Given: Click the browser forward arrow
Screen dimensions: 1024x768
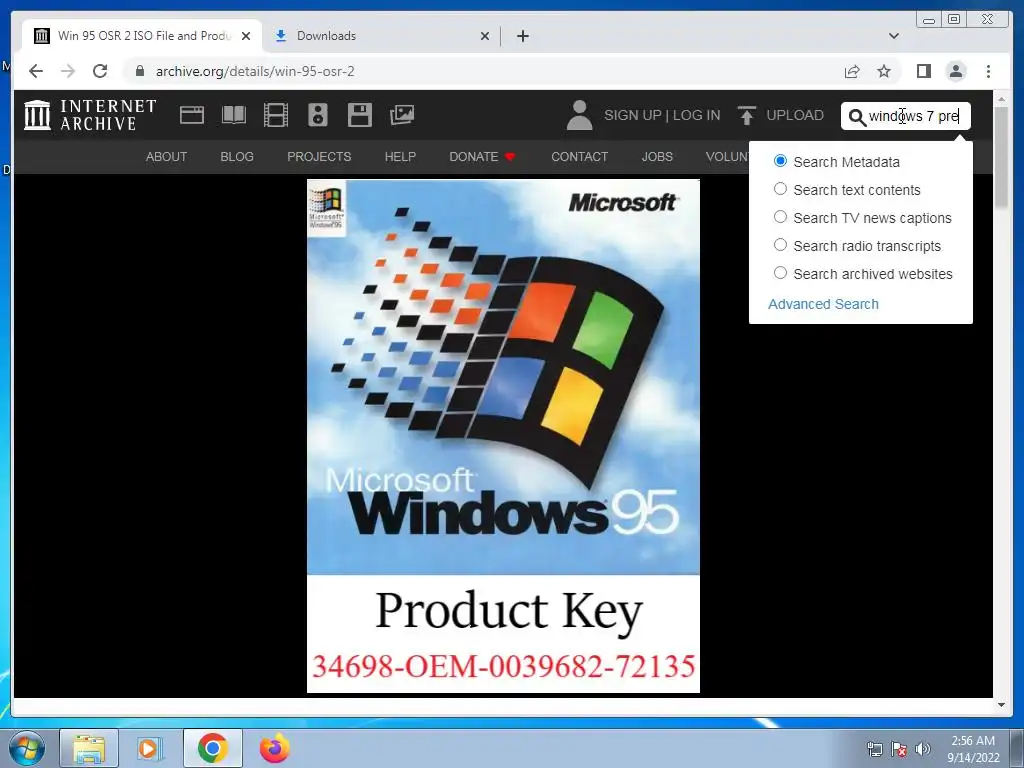Looking at the screenshot, I should pyautogui.click(x=68, y=71).
